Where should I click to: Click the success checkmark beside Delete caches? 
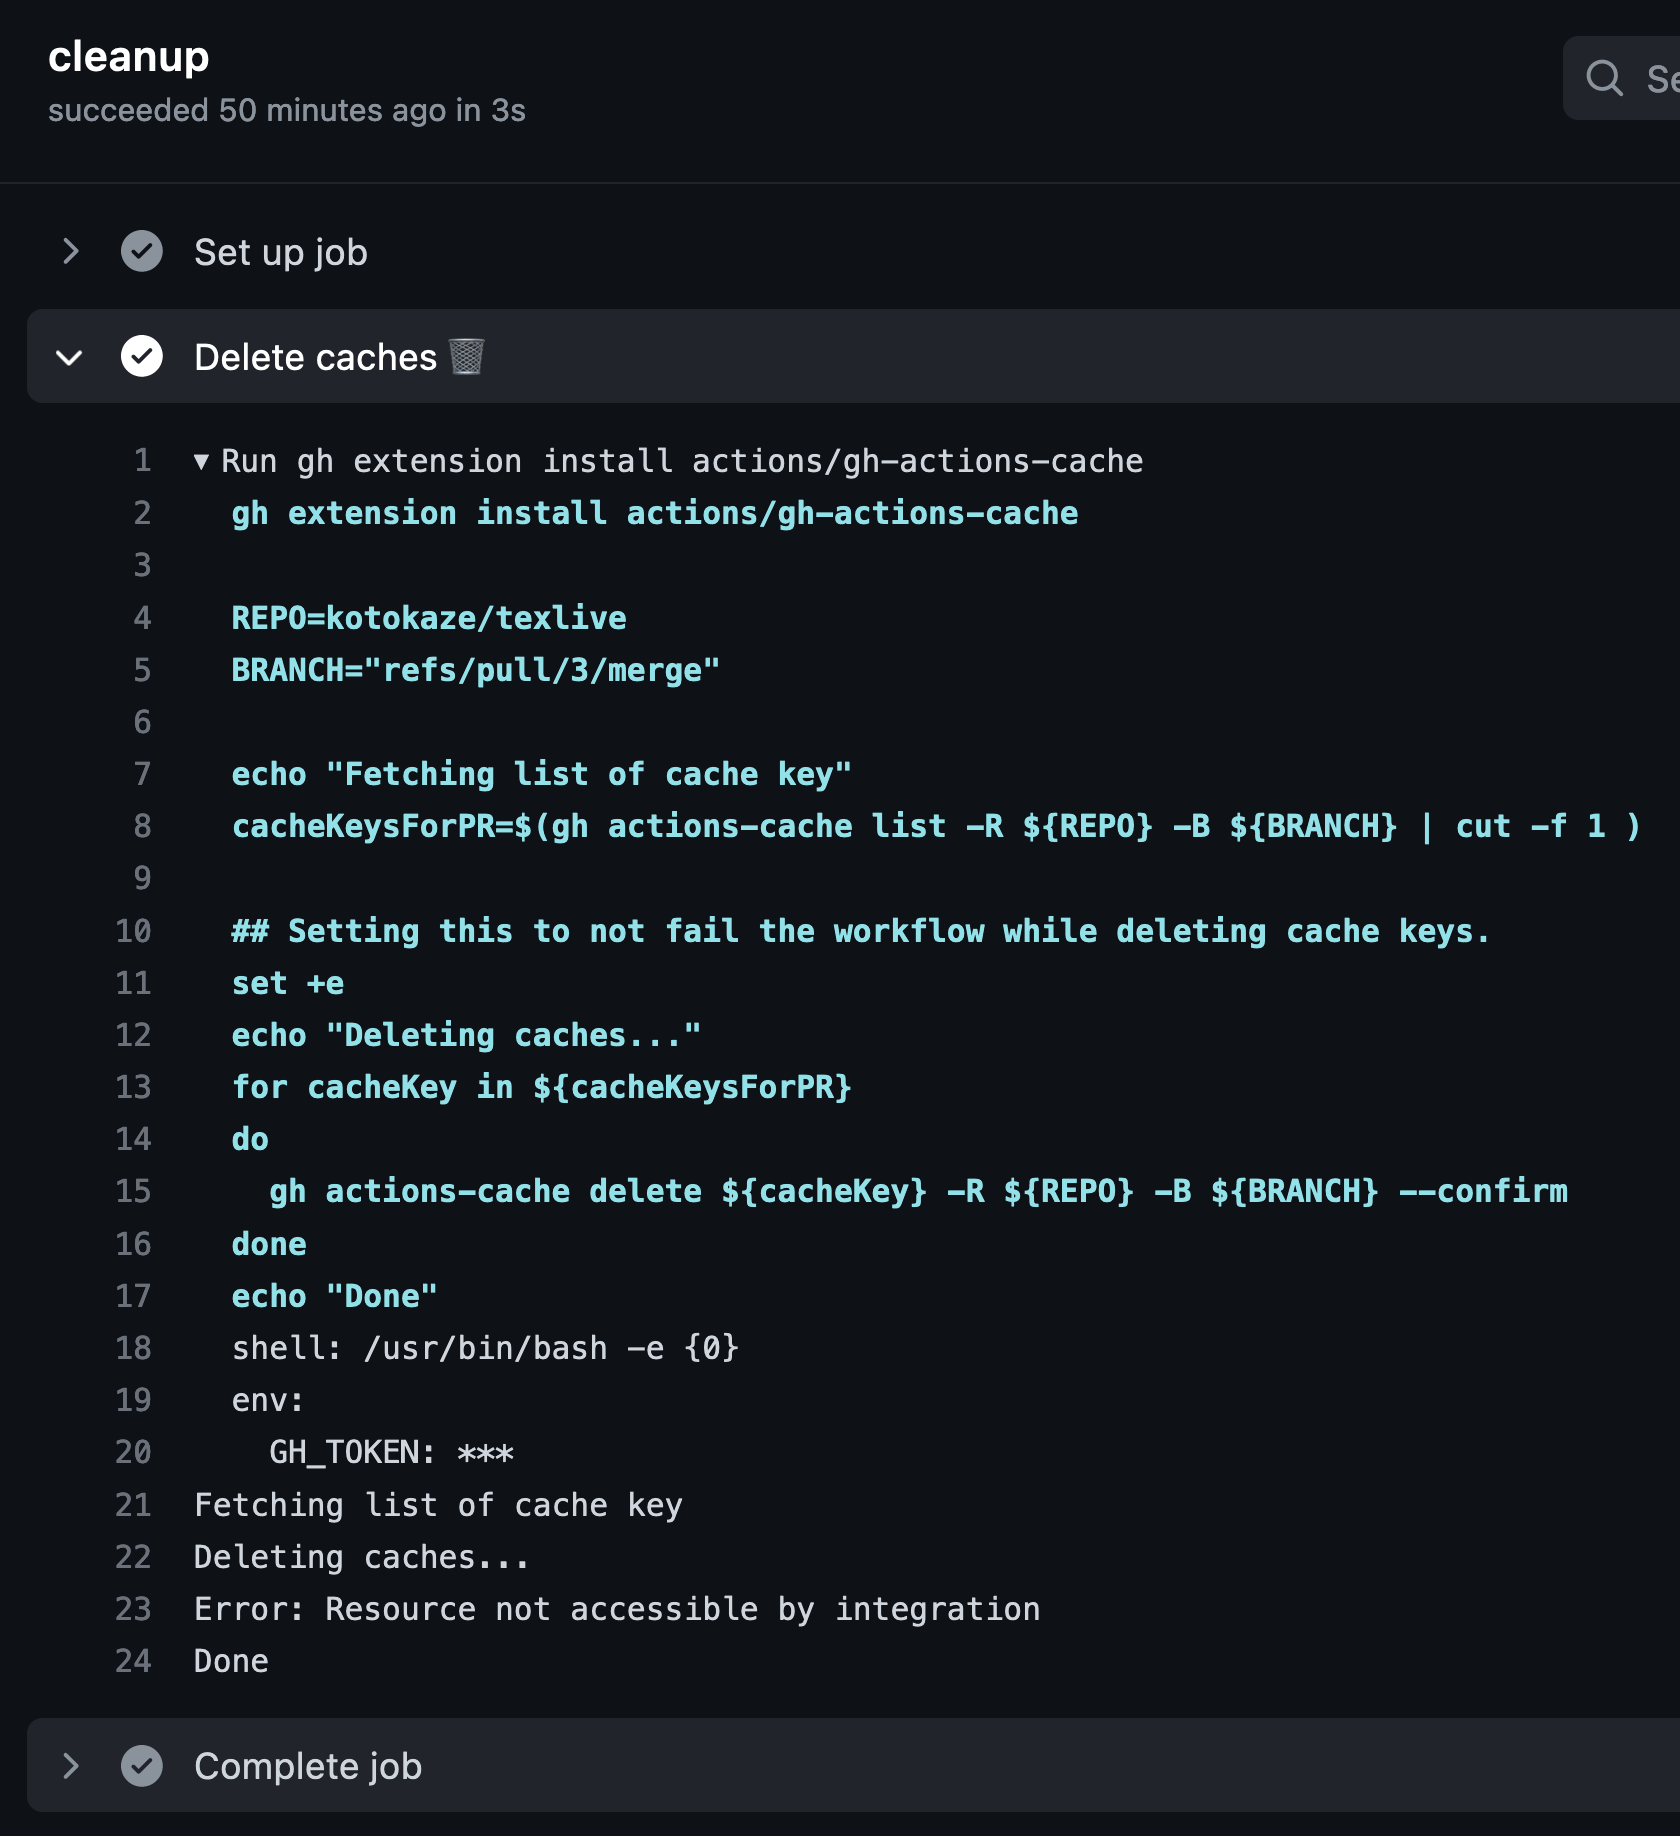coord(142,357)
